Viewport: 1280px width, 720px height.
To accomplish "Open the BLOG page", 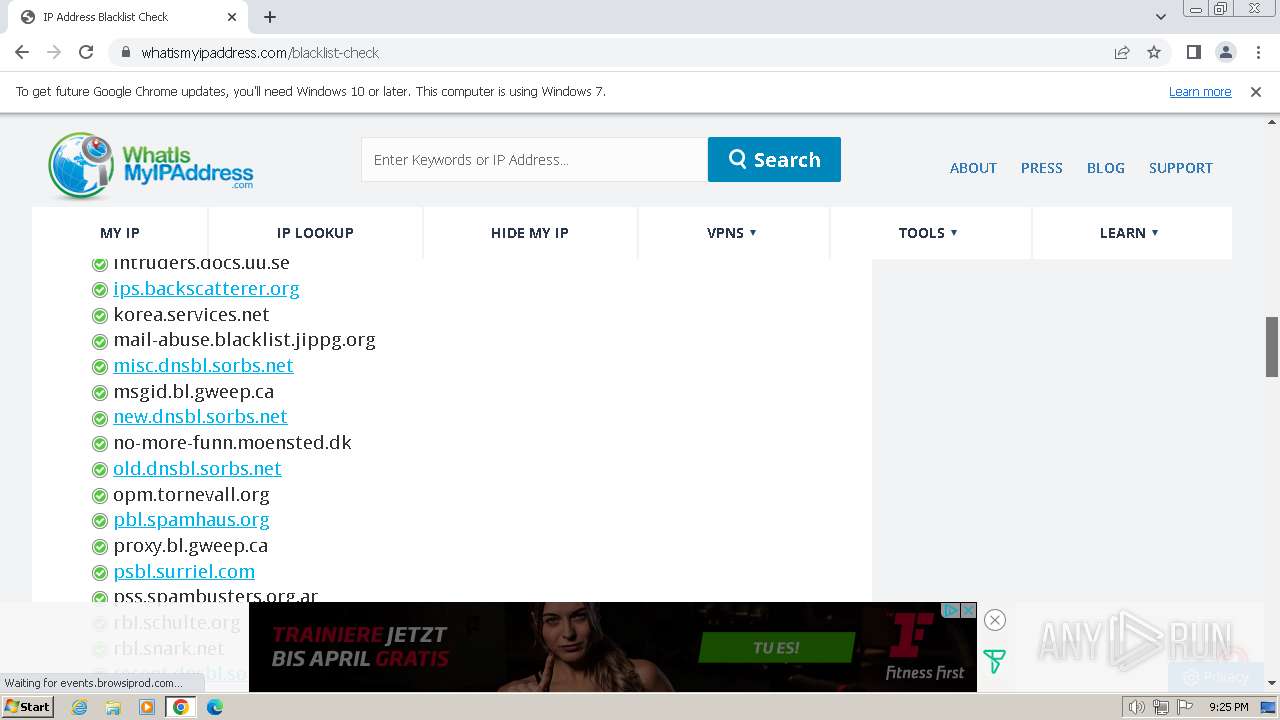I will (x=1105, y=168).
